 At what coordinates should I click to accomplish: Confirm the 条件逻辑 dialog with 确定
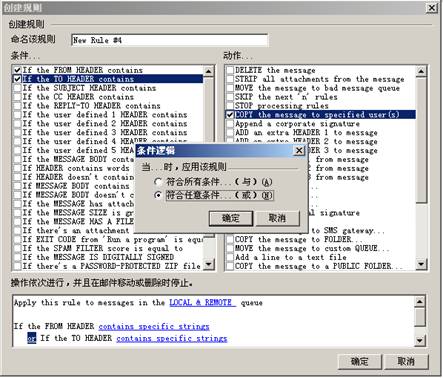tap(231, 218)
